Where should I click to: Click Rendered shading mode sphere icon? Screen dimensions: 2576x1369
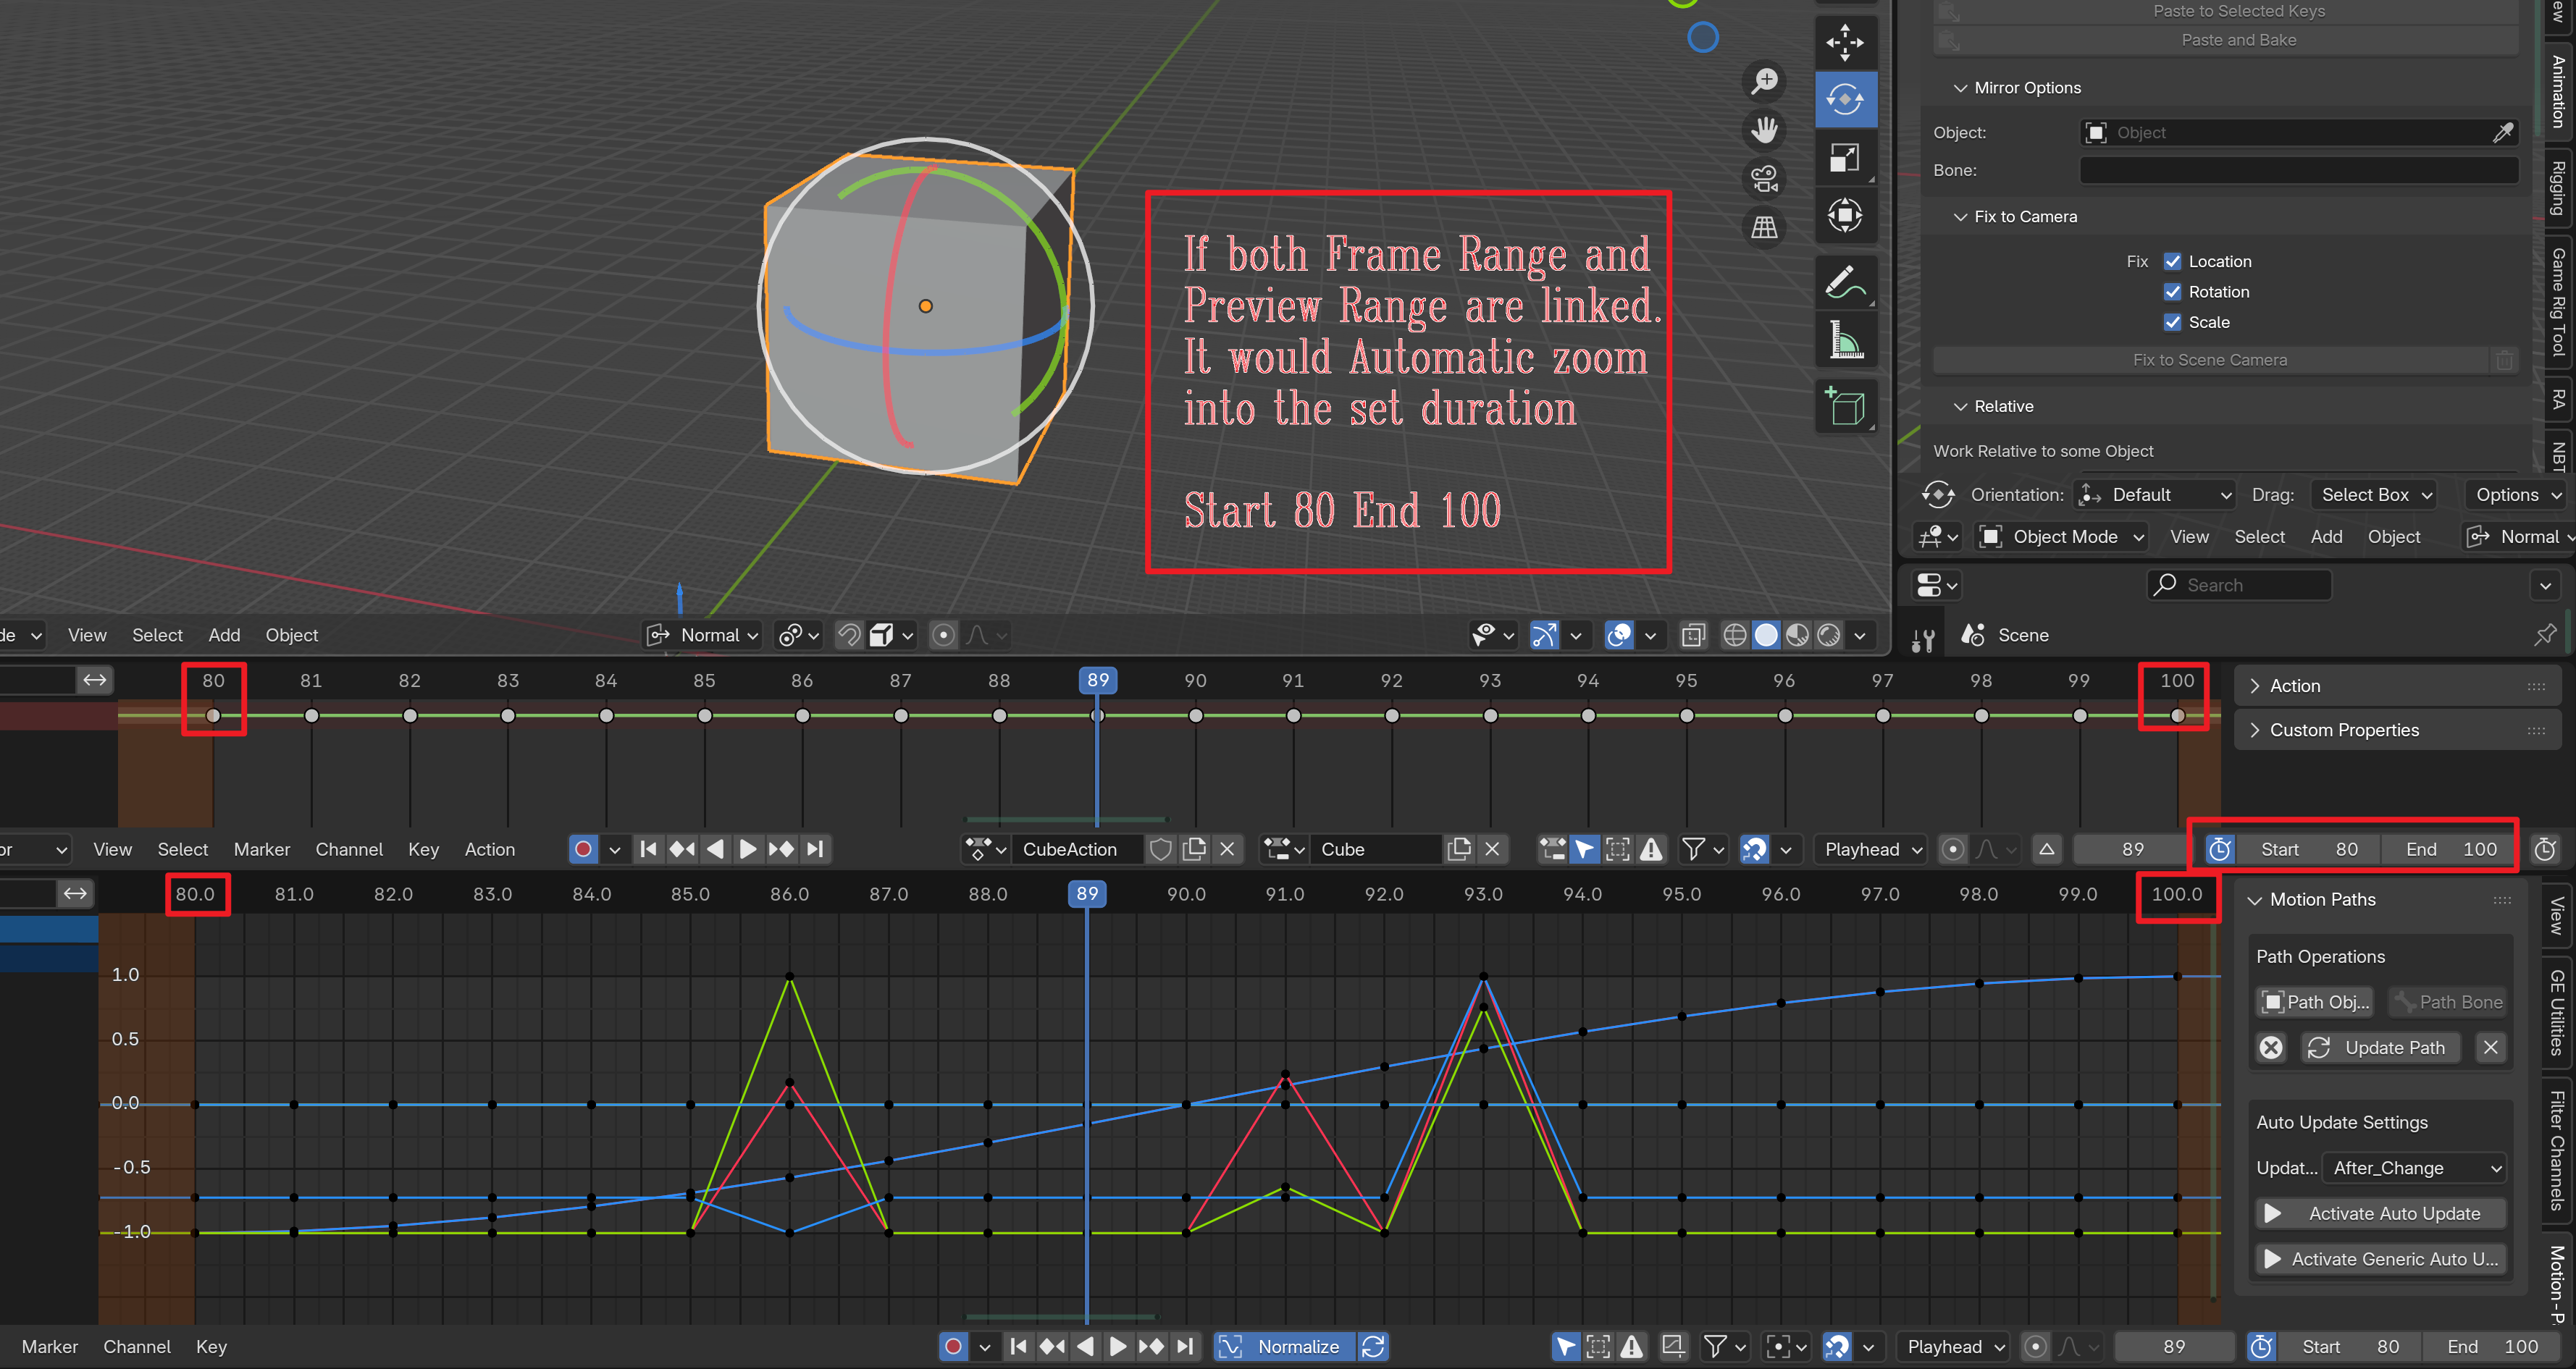[x=1828, y=635]
